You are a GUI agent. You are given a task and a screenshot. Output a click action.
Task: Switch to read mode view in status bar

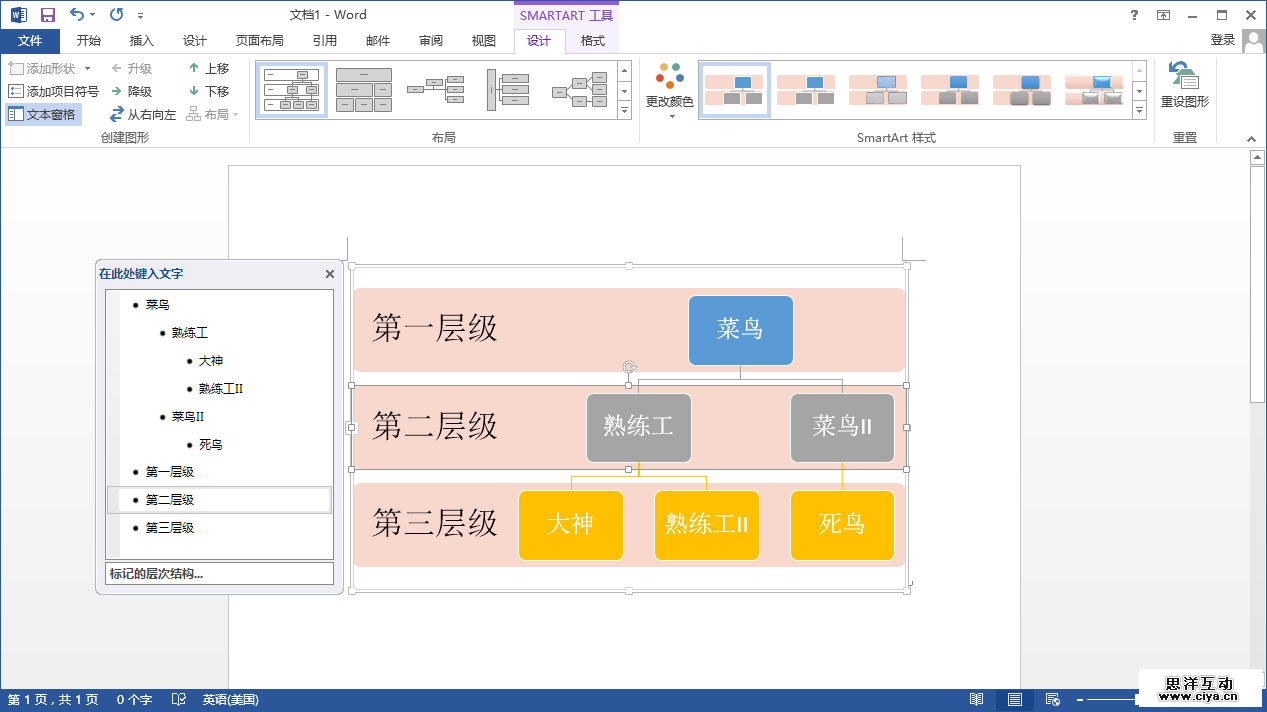pyautogui.click(x=976, y=700)
